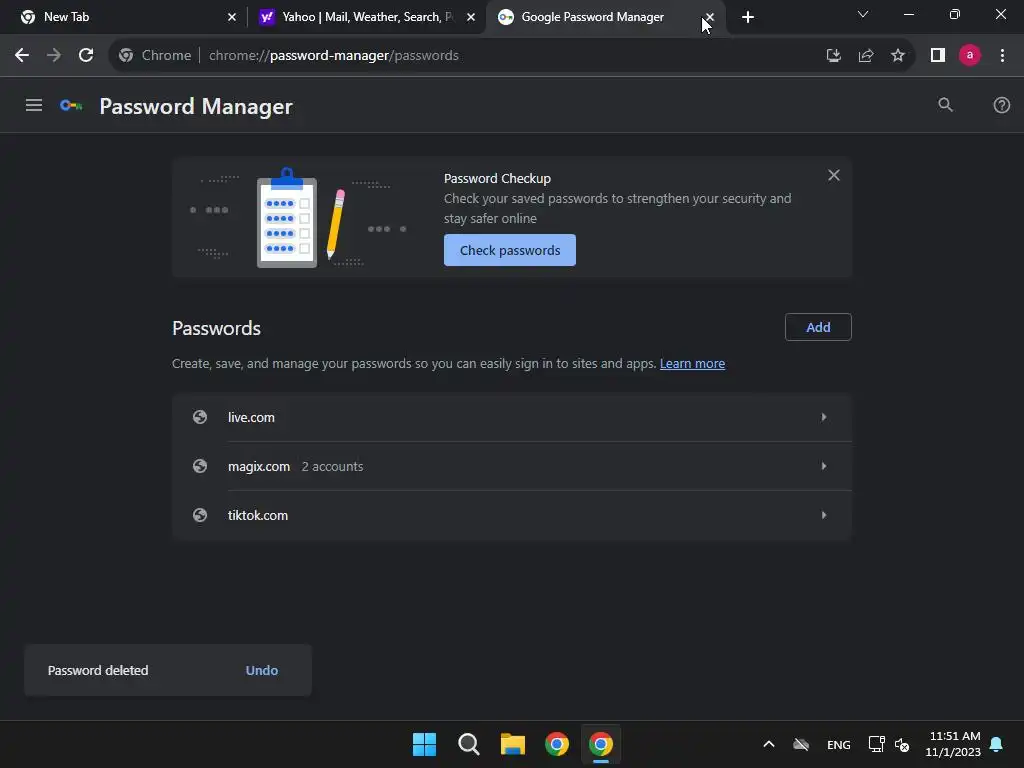Viewport: 1024px width, 768px height.
Task: Click the OneDrive cloud tray icon
Action: [x=801, y=744]
